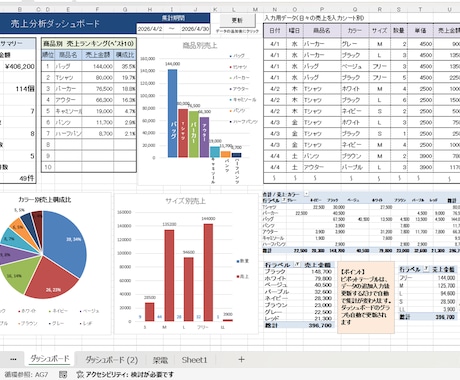Click the red Tシャツ bar in product chart
Image resolution: width=460 pixels, height=380 pixels.
coord(183,133)
